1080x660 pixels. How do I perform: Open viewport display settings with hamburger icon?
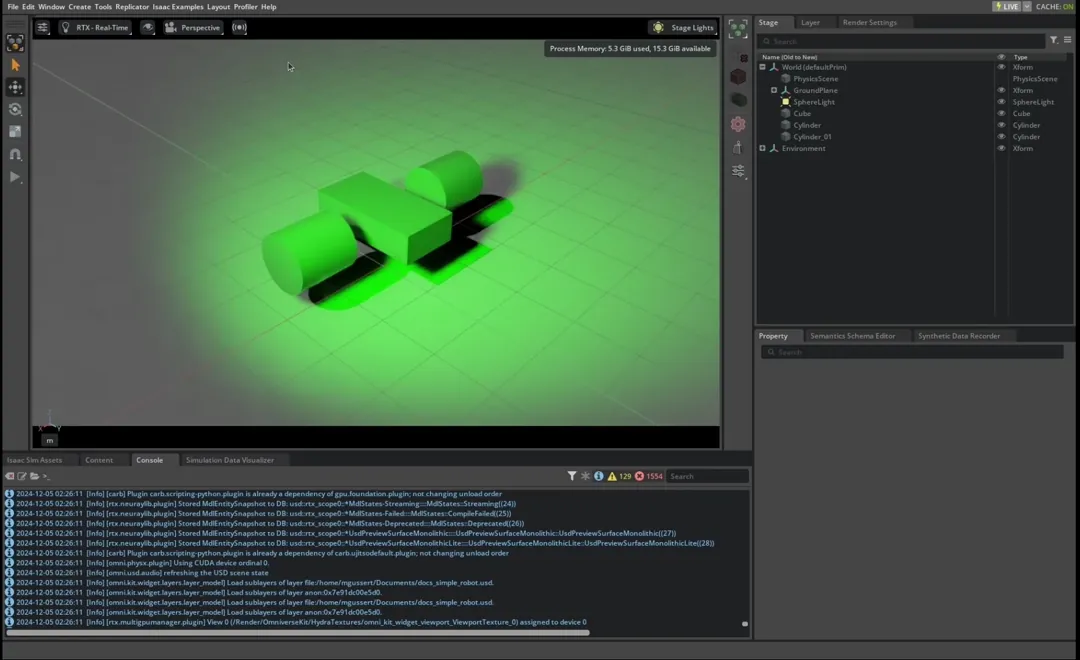(41, 27)
